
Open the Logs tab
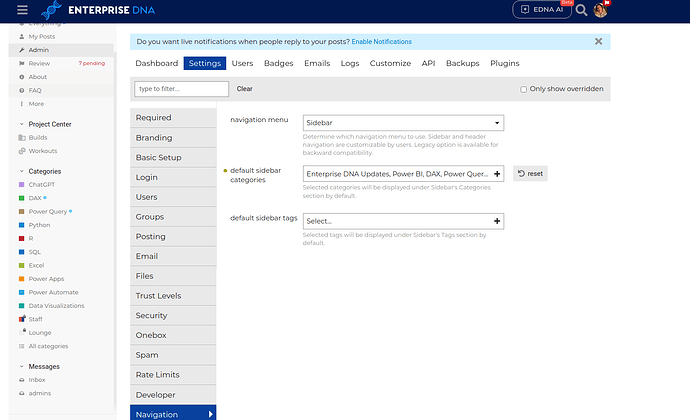[350, 63]
